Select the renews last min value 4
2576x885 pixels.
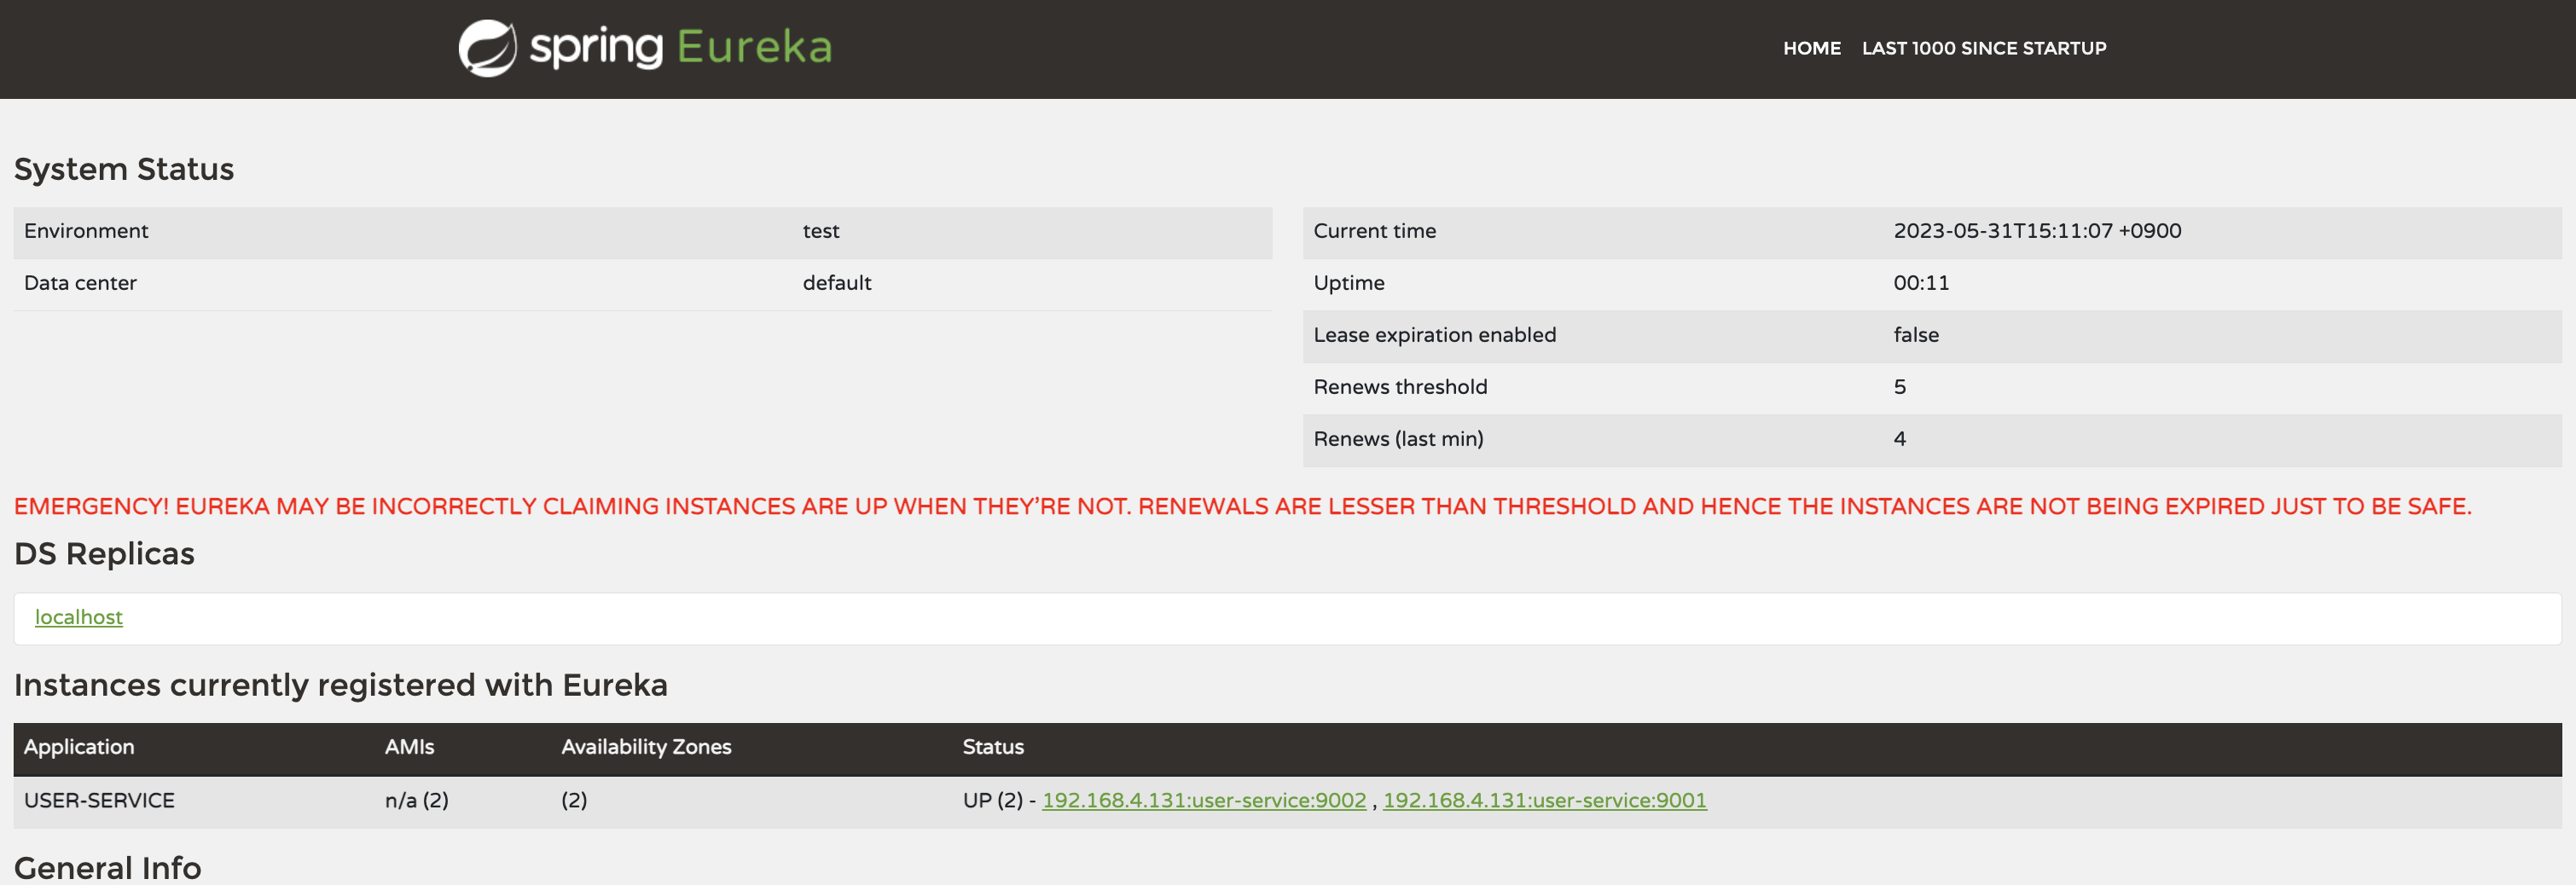tap(1899, 439)
